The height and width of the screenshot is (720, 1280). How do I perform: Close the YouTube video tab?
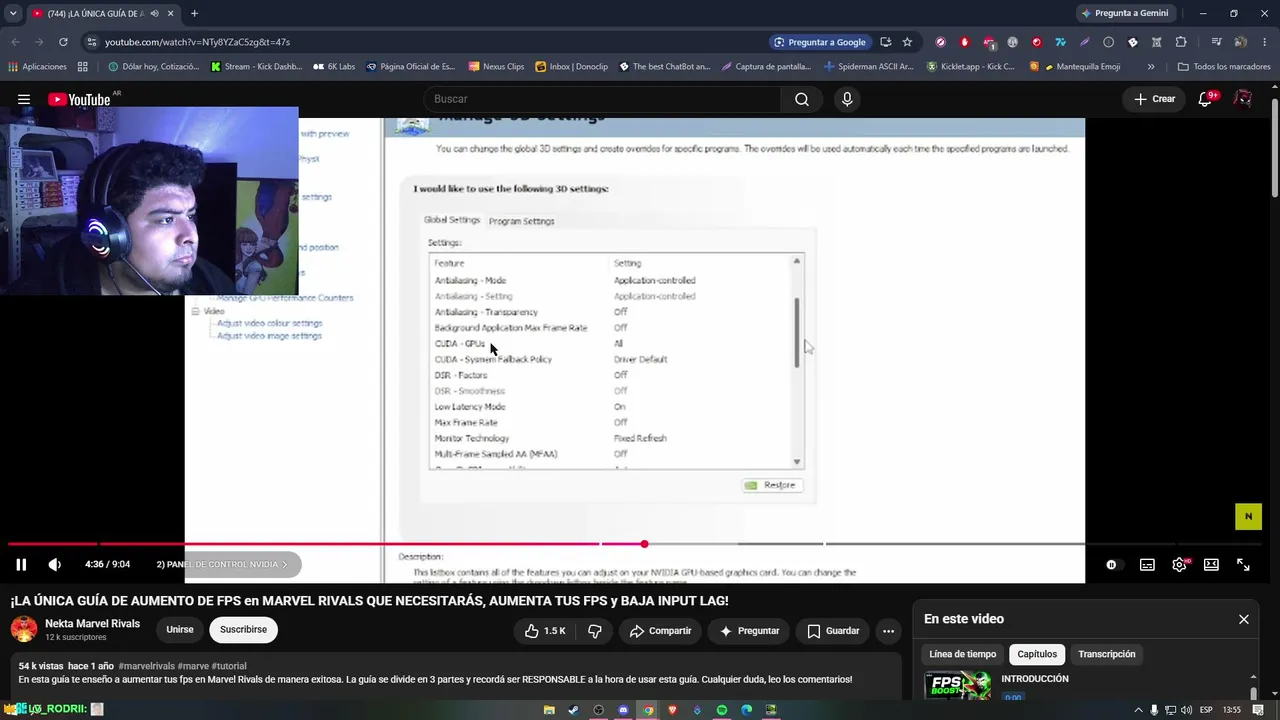[x=171, y=13]
